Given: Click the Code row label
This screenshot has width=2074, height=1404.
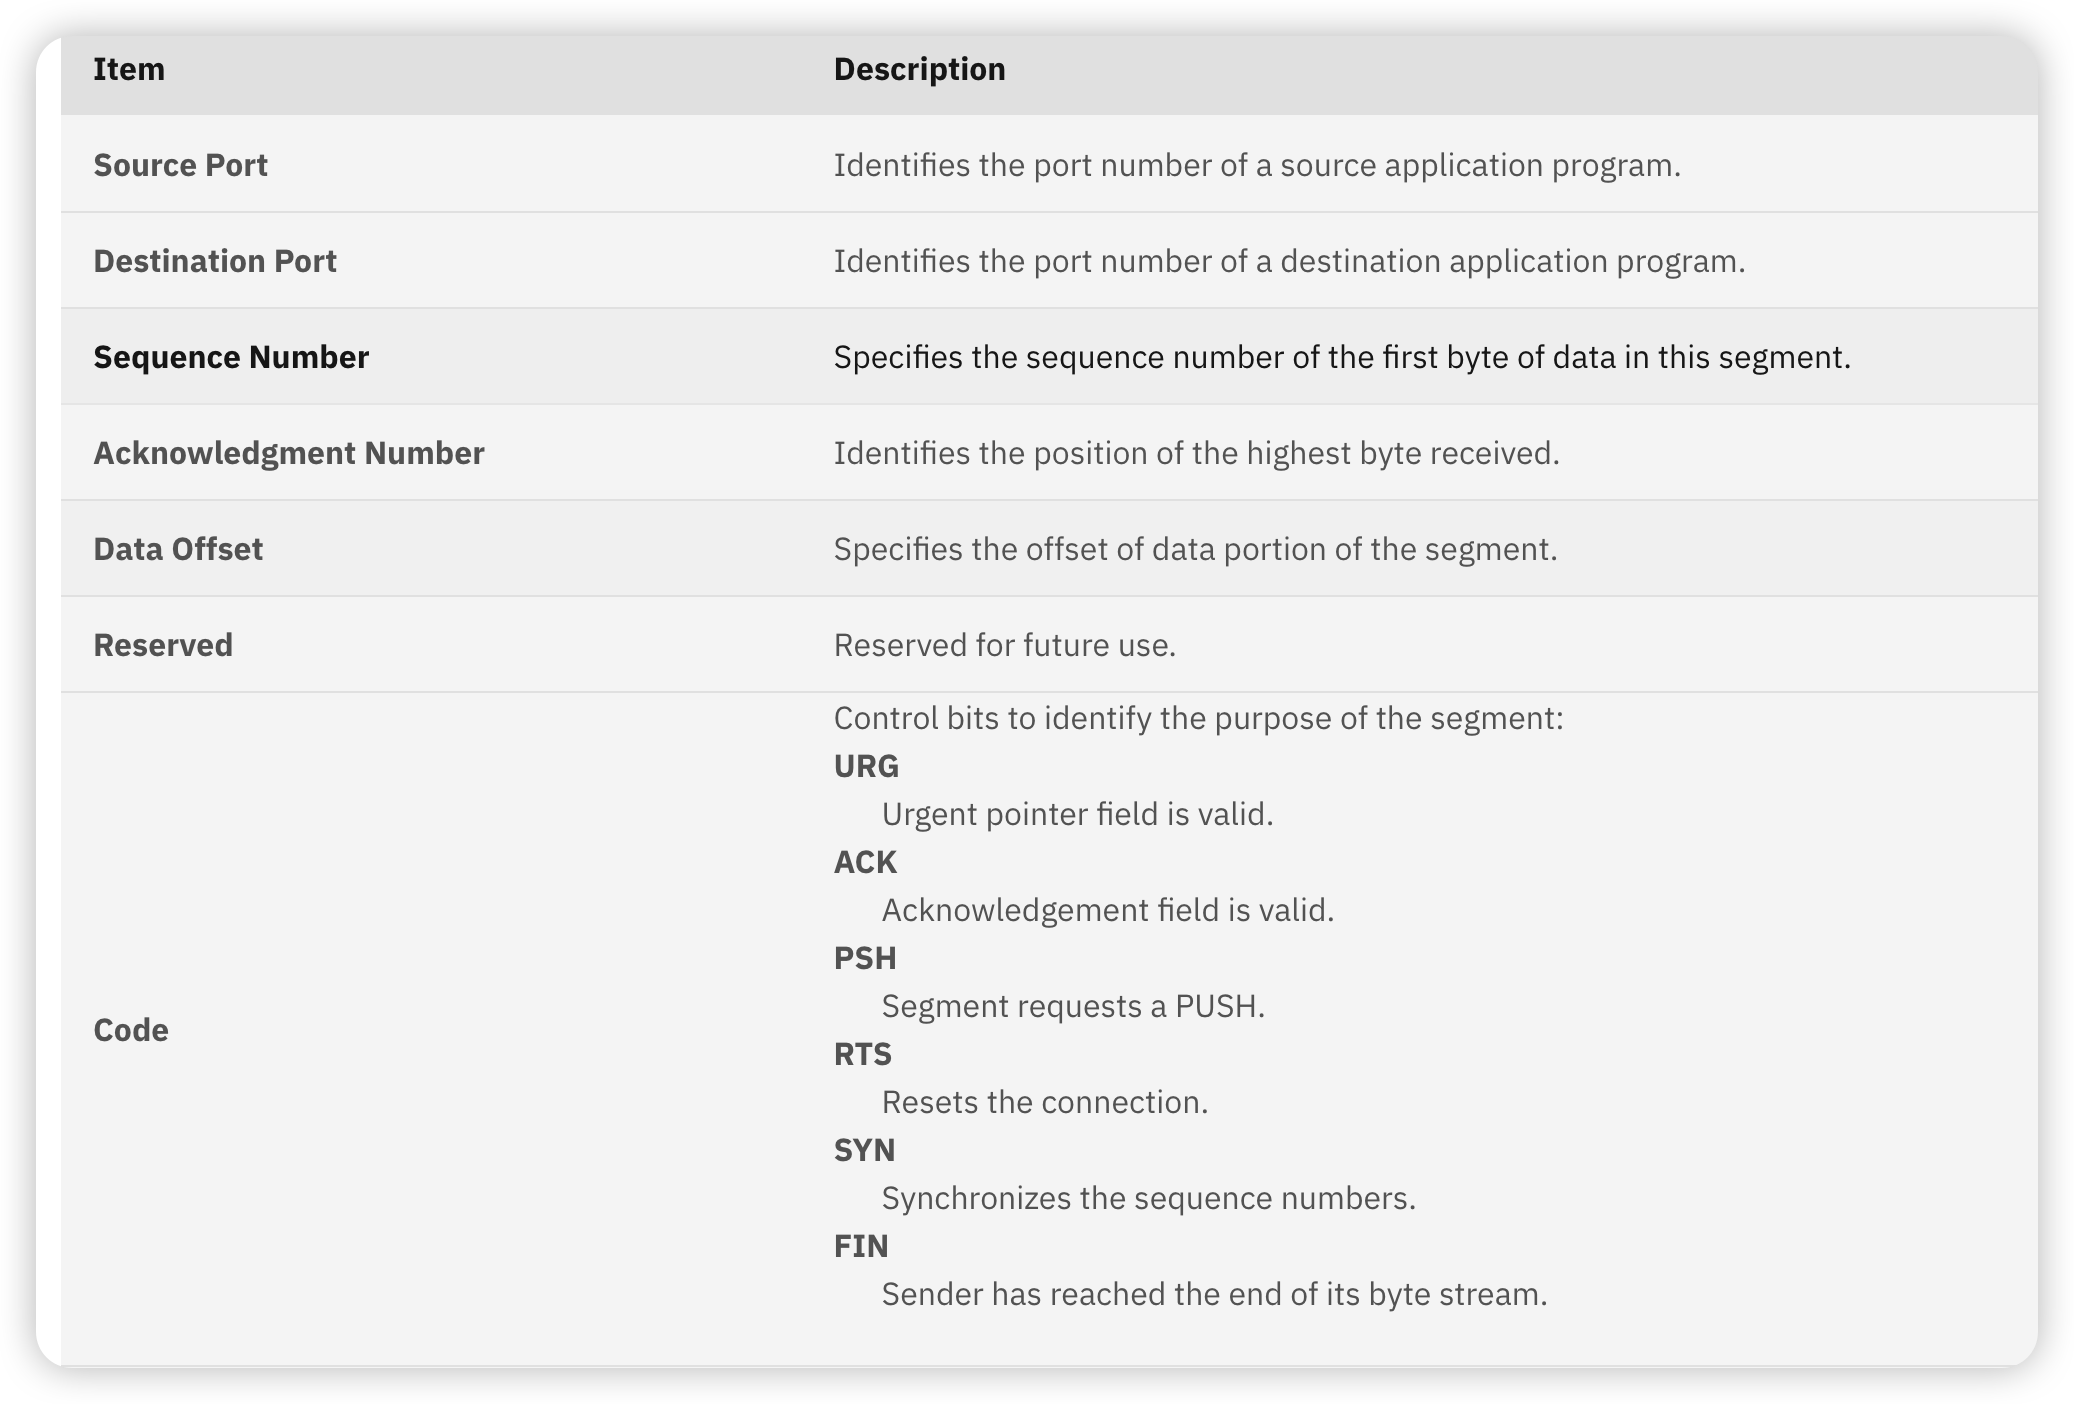Looking at the screenshot, I should [130, 1030].
